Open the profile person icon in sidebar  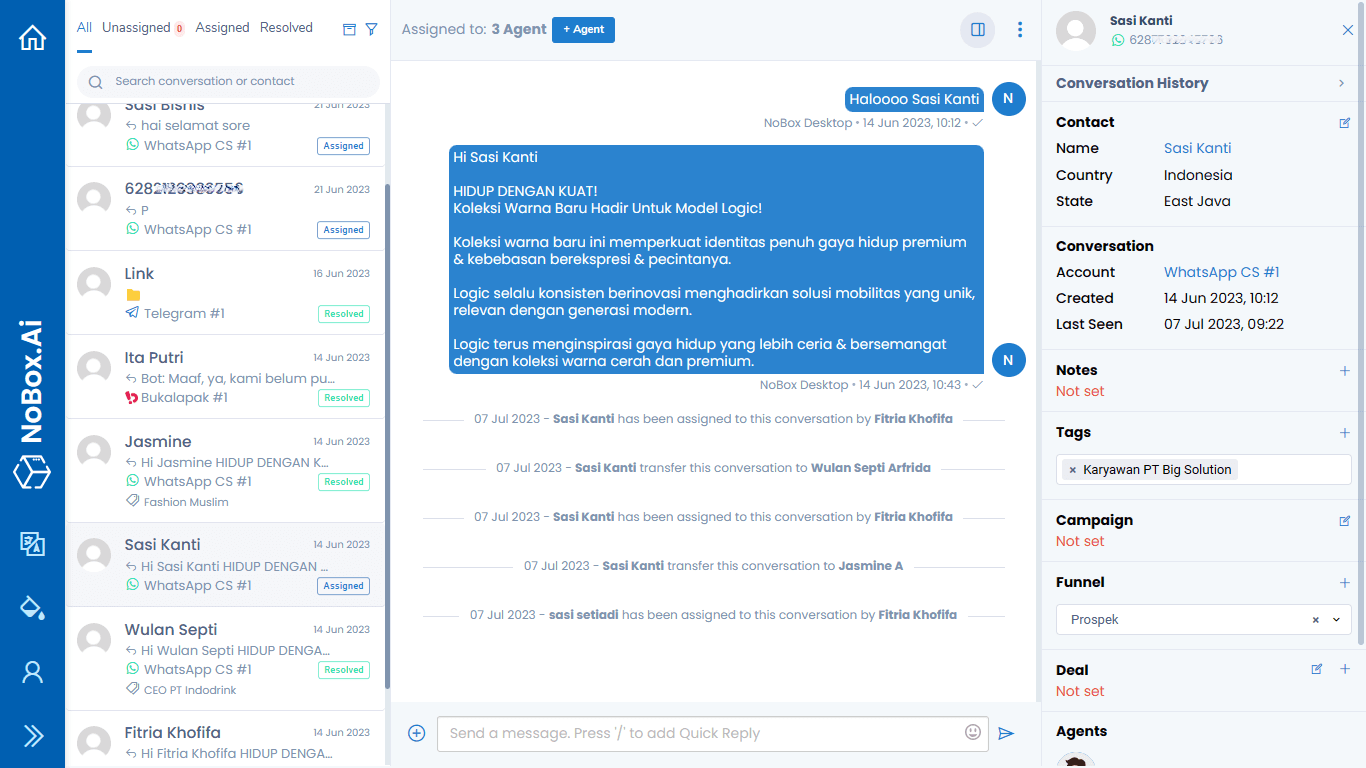point(32,672)
